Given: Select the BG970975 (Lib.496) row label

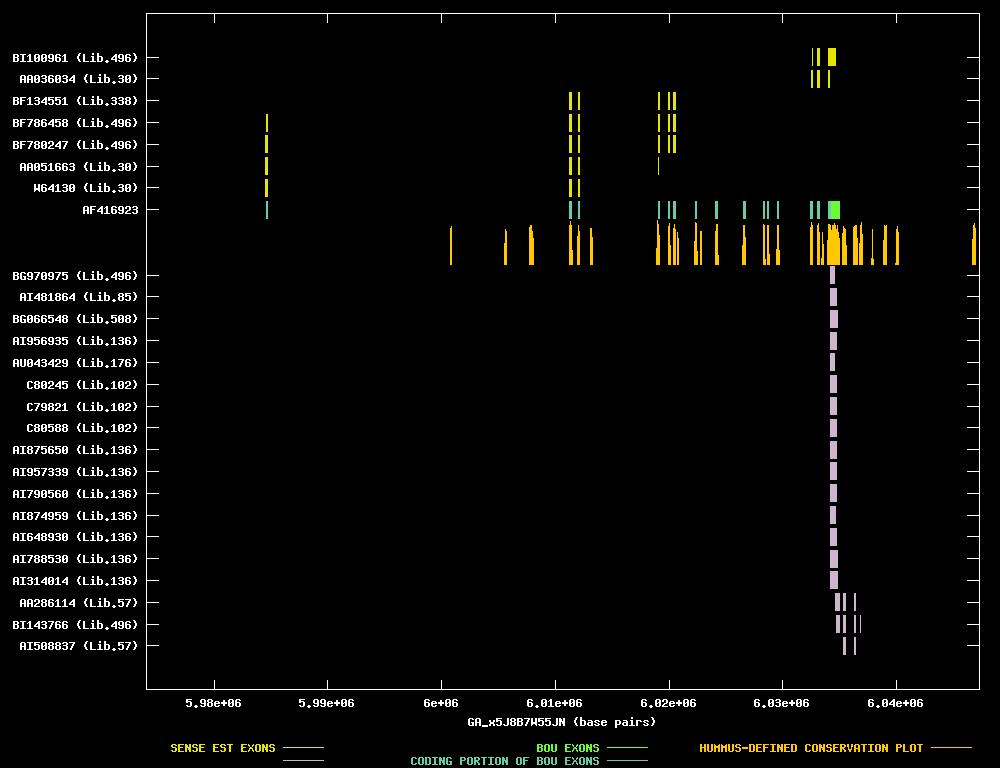Looking at the screenshot, I should point(75,276).
